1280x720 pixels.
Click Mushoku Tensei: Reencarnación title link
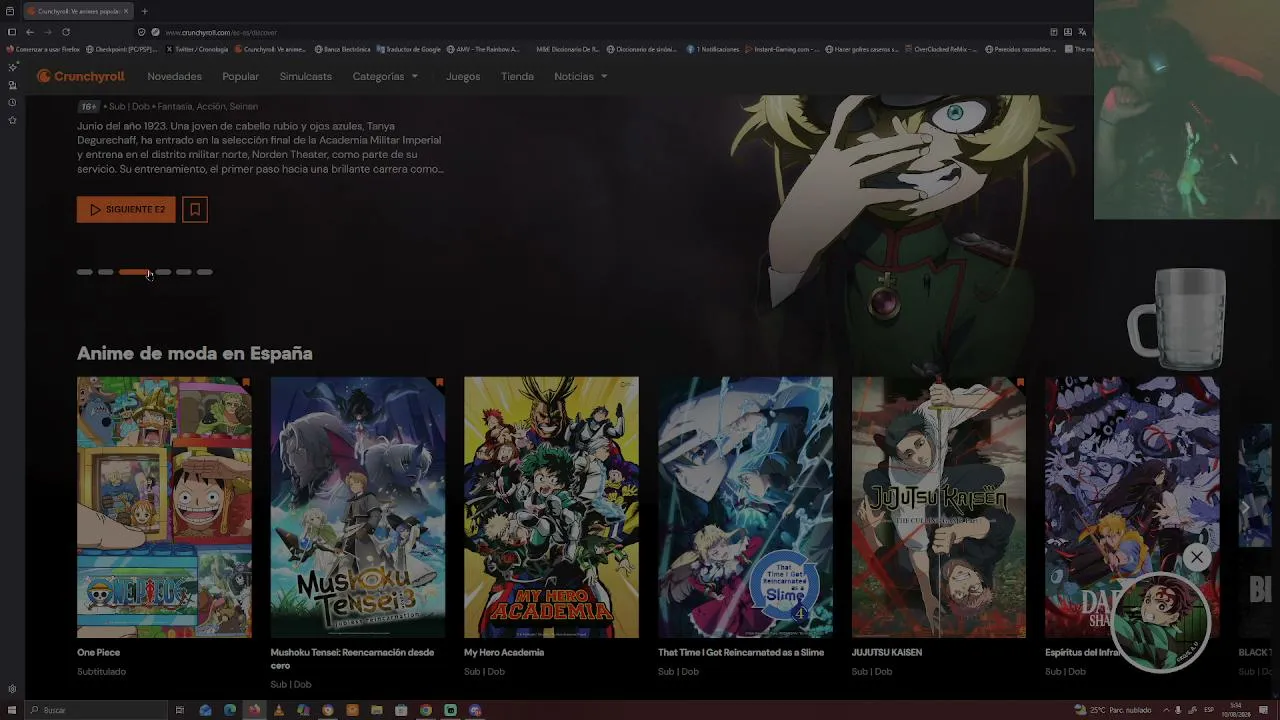[352, 658]
